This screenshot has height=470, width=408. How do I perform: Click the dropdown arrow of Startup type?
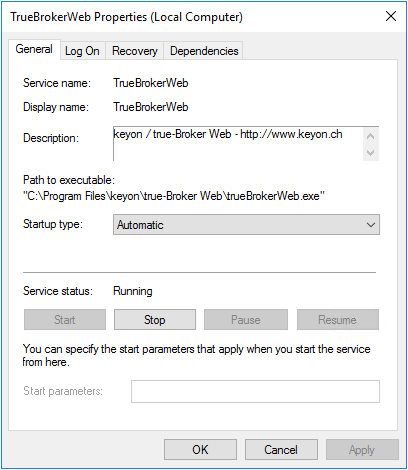coord(371,225)
